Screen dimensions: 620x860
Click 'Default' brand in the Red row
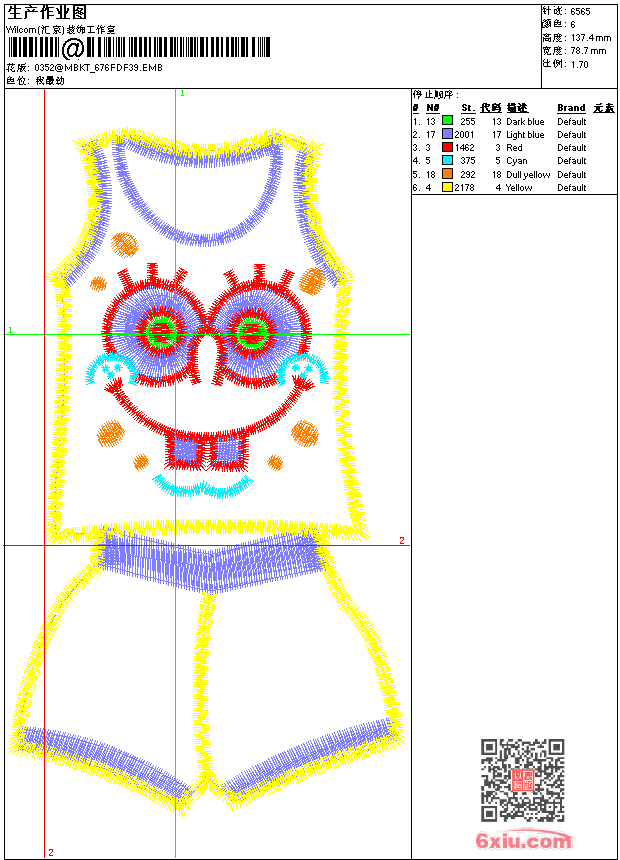pyautogui.click(x=572, y=148)
